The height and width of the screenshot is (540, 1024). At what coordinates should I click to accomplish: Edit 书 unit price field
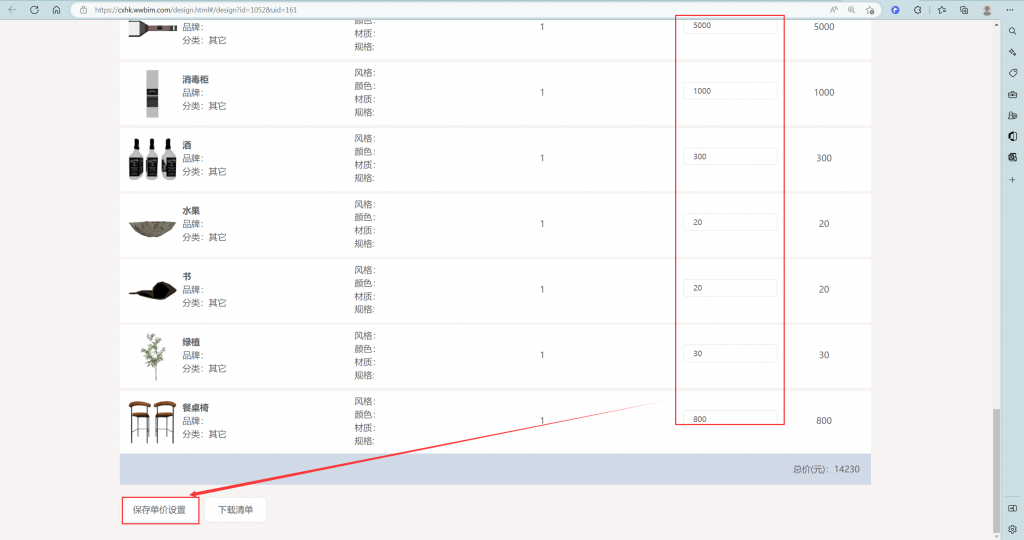coord(730,287)
